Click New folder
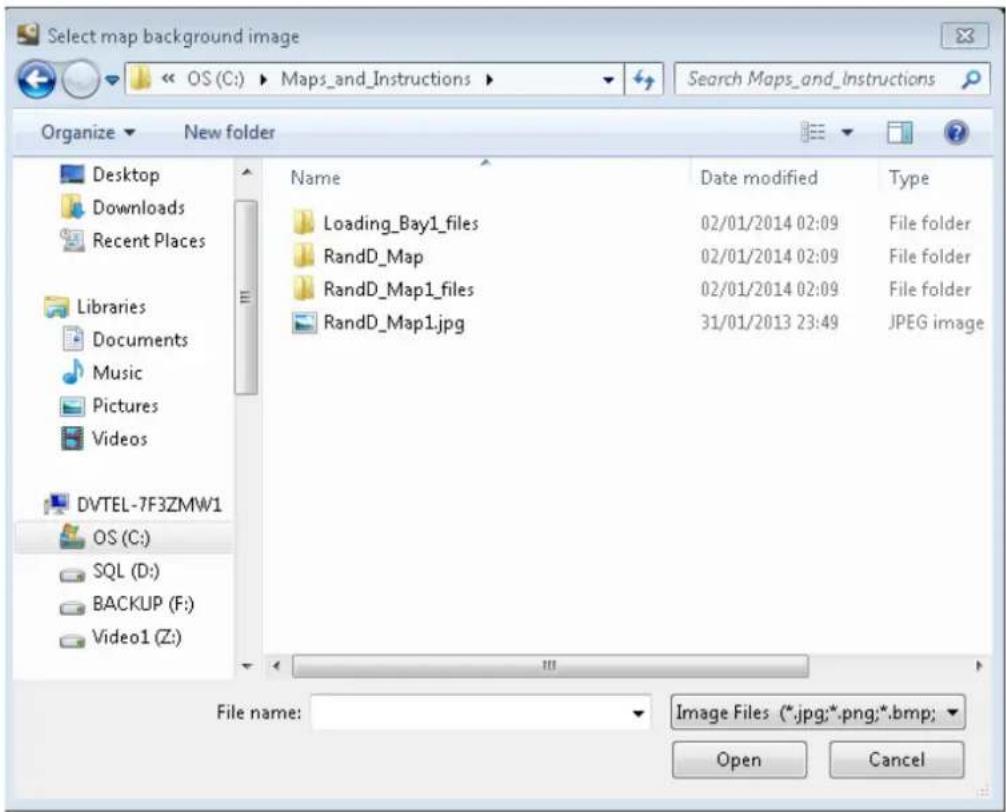 click(x=230, y=132)
